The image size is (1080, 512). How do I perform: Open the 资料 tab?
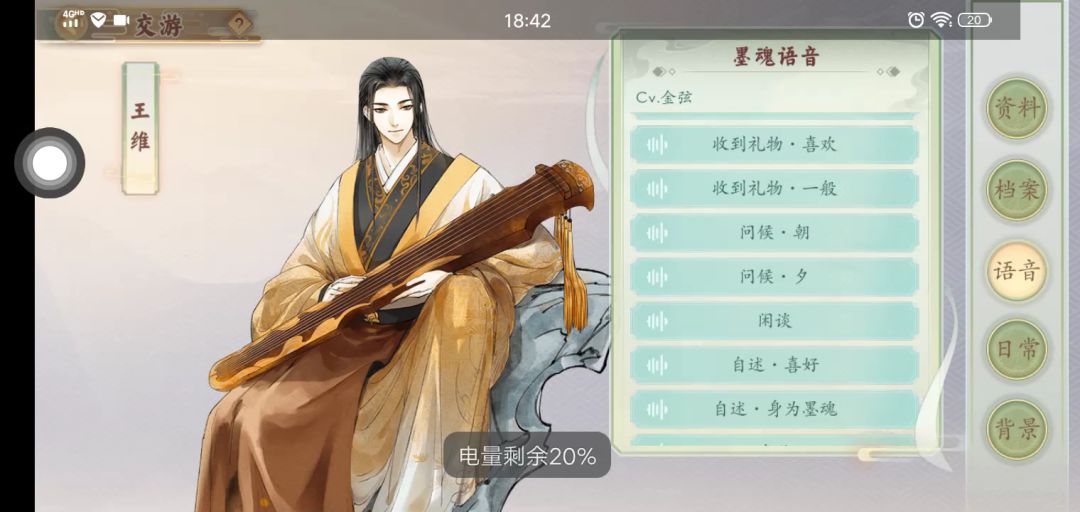(1017, 108)
